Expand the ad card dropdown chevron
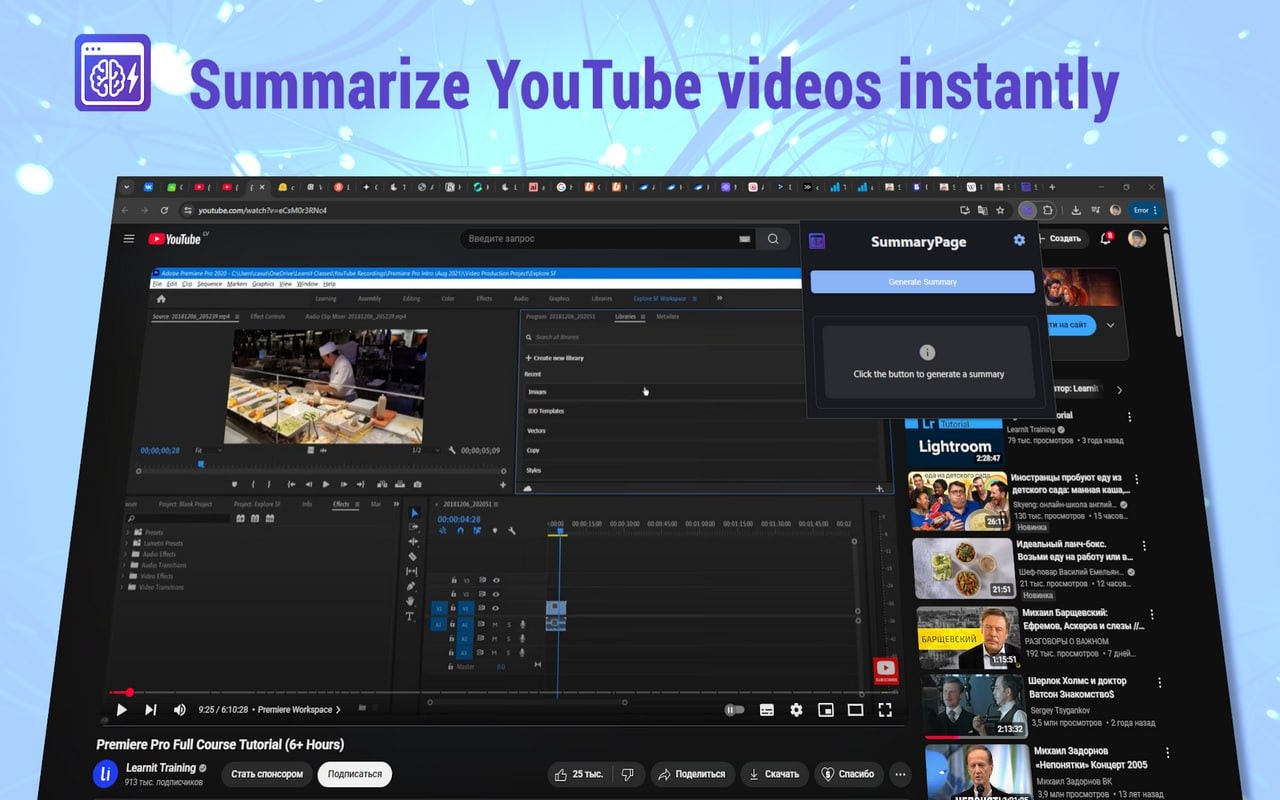Viewport: 1280px width, 800px height. click(1110, 325)
